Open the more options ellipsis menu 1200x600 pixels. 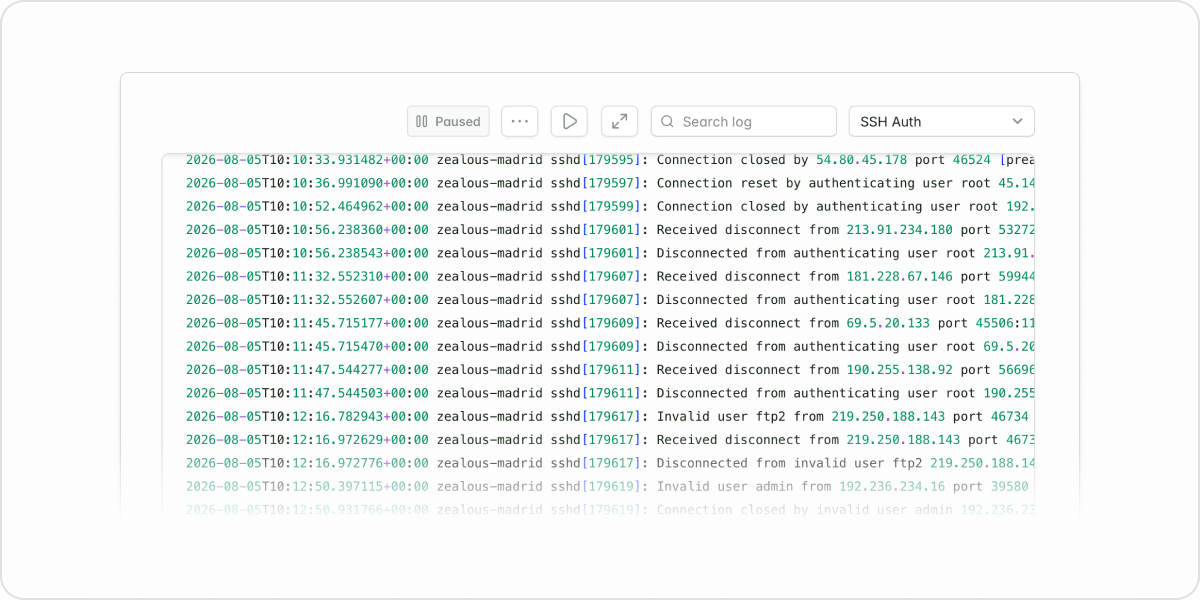point(520,121)
